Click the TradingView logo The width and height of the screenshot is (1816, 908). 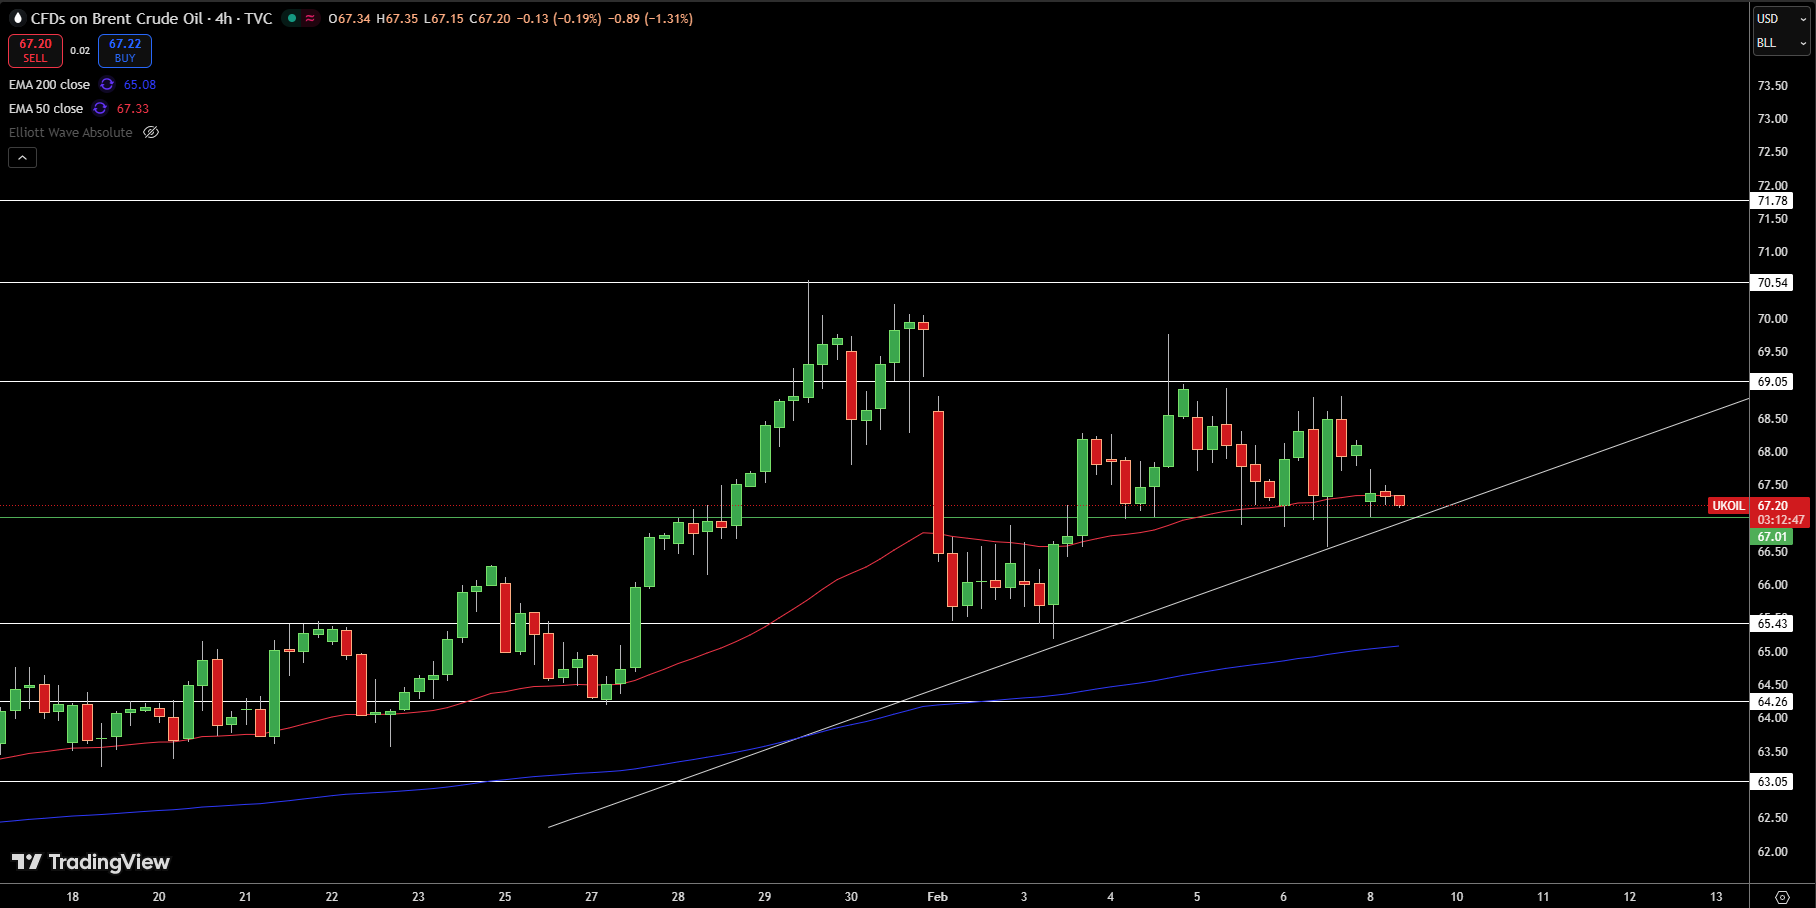point(90,862)
